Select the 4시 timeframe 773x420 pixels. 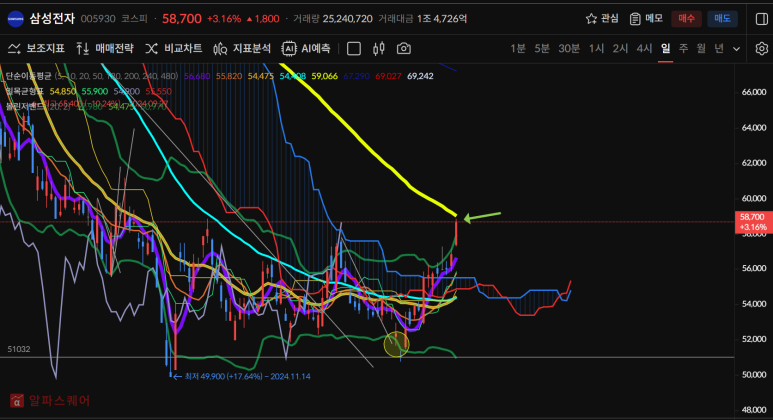[x=644, y=48]
